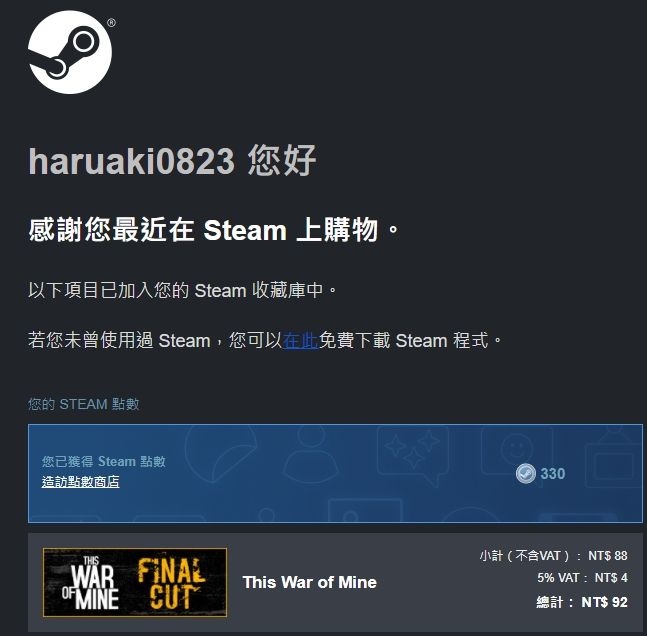Click the 您已獲得 Steam 點數 text

pos(104,461)
